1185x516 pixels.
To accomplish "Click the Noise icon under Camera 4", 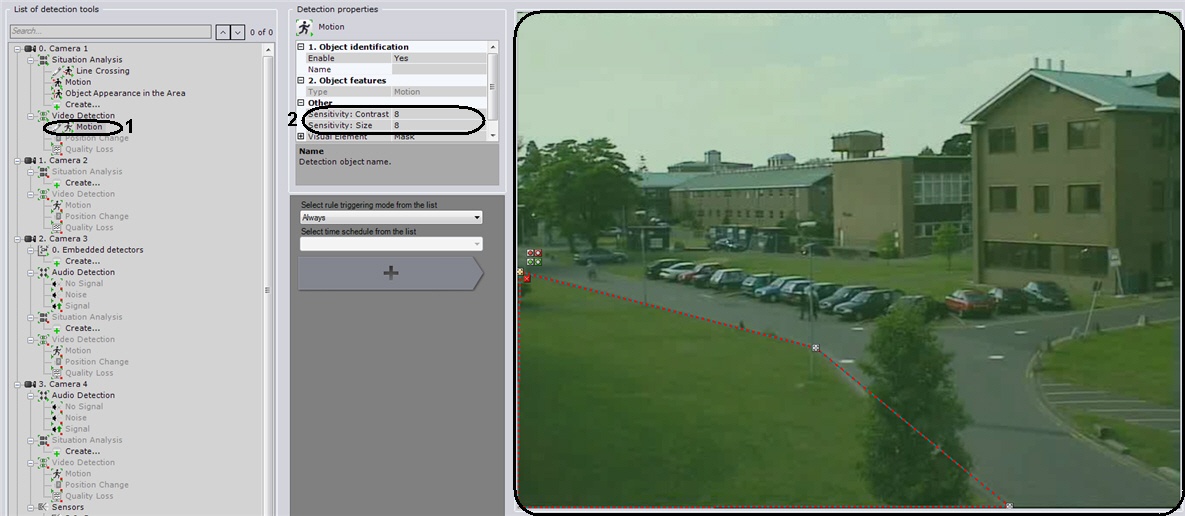I will pyautogui.click(x=57, y=418).
